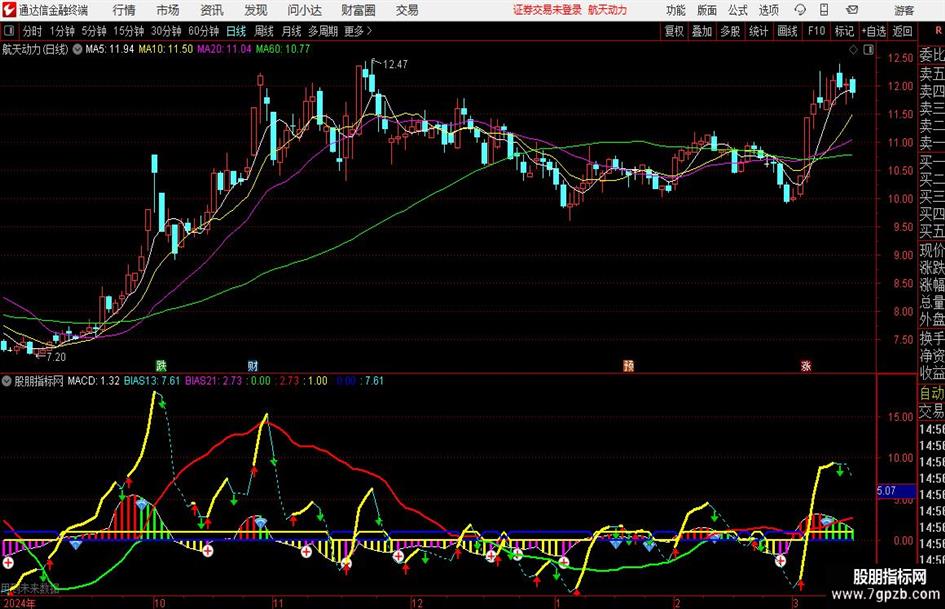Viewport: 945px width, 609px height.
Task: Select the 5分钟 period tab
Action: pos(94,31)
